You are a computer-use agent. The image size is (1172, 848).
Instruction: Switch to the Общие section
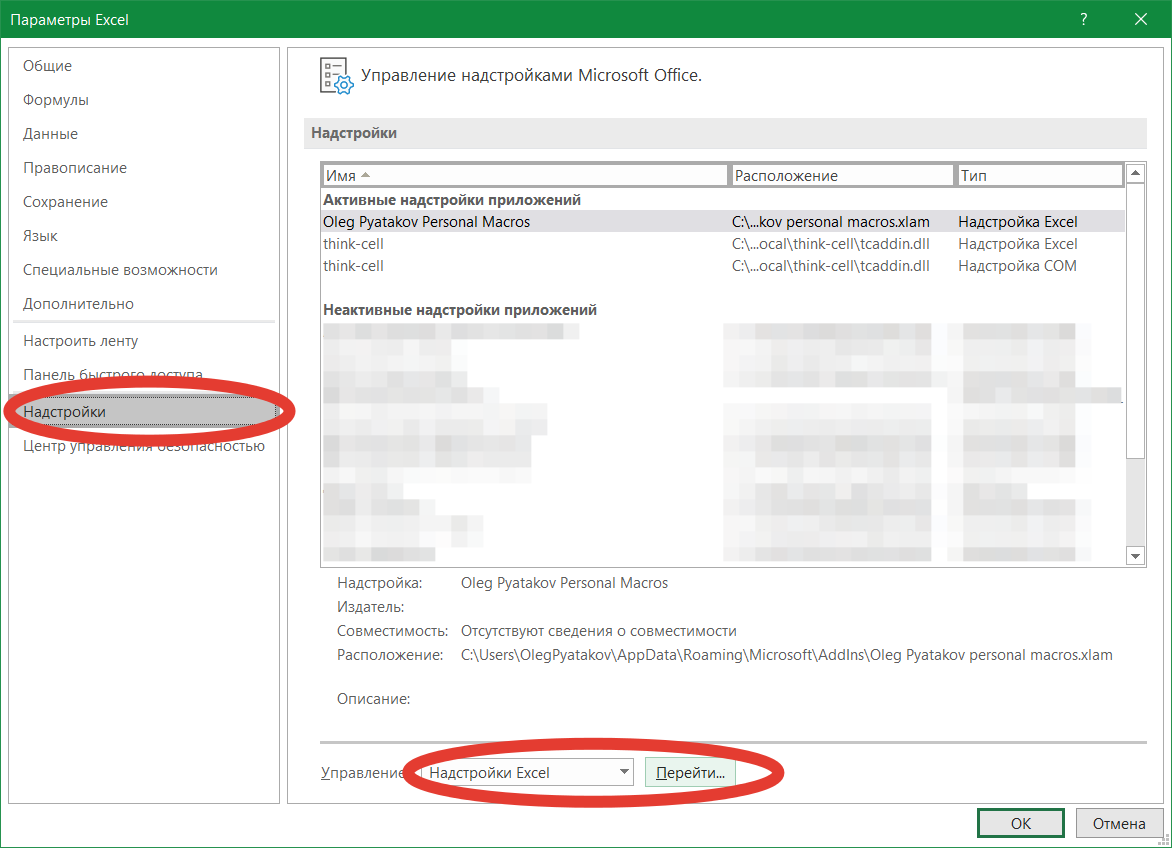50,65
